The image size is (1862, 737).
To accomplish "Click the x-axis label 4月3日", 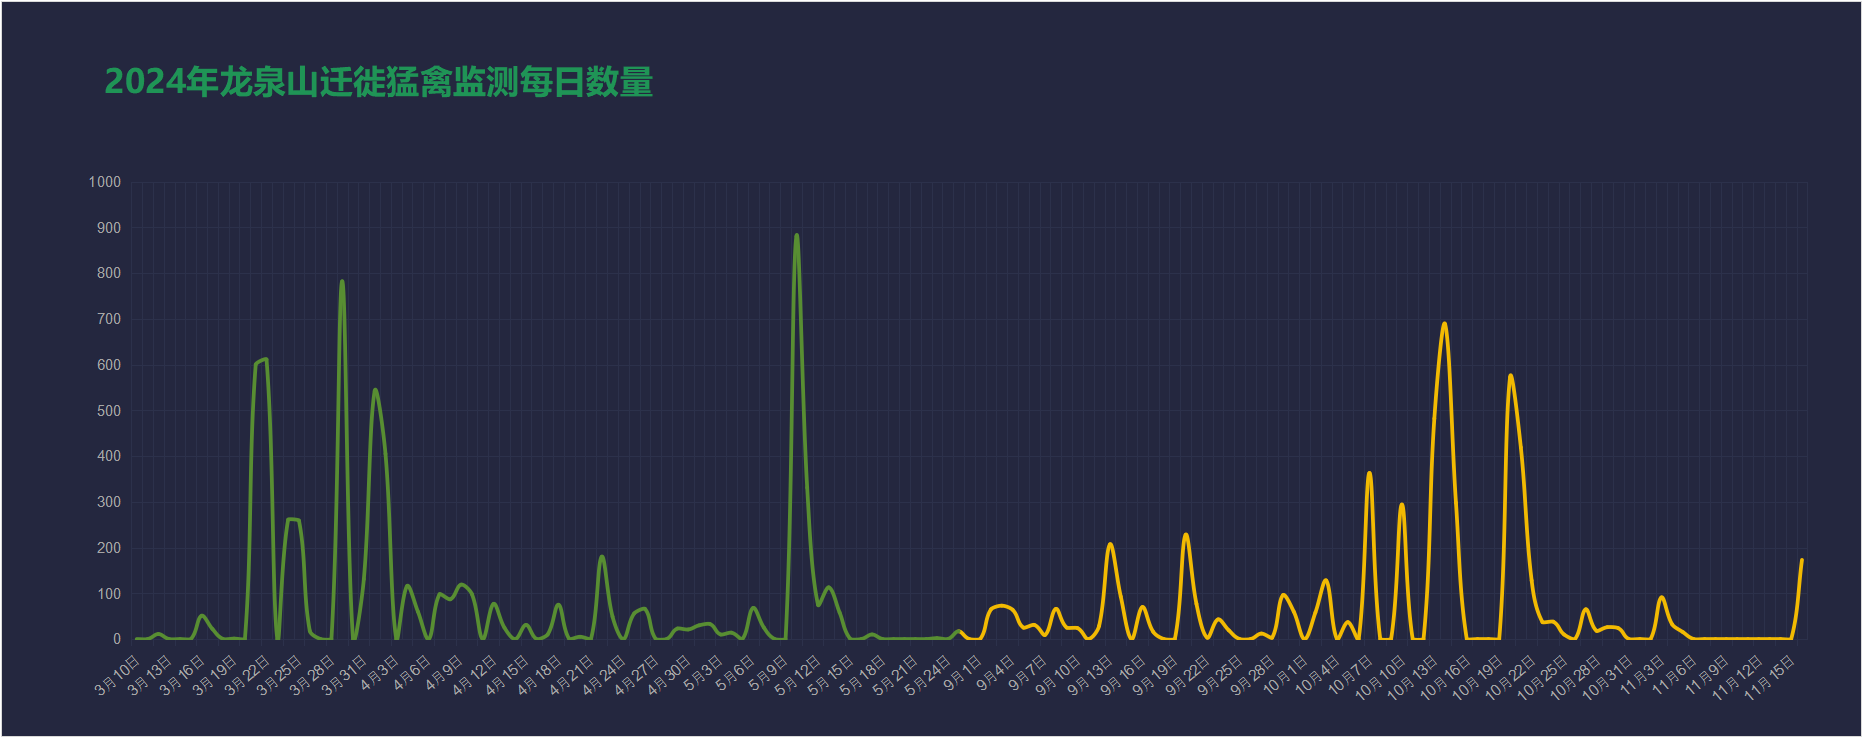I will (x=380, y=673).
